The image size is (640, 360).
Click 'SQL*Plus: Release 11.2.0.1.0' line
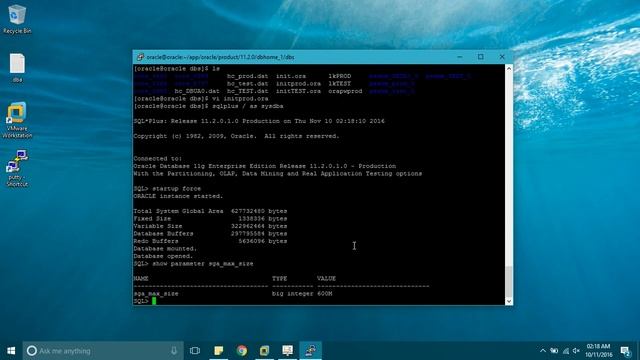click(x=259, y=121)
